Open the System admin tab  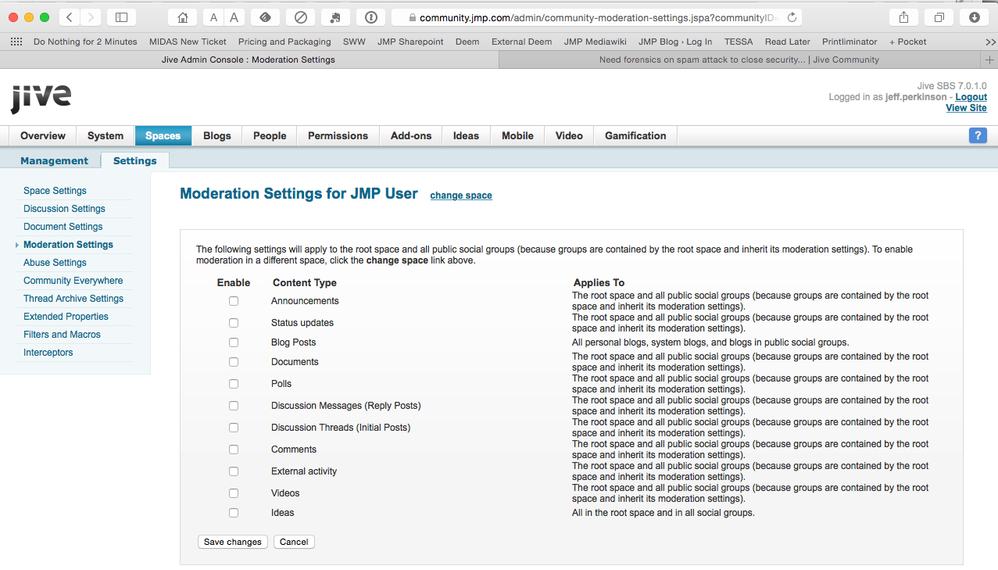click(105, 136)
